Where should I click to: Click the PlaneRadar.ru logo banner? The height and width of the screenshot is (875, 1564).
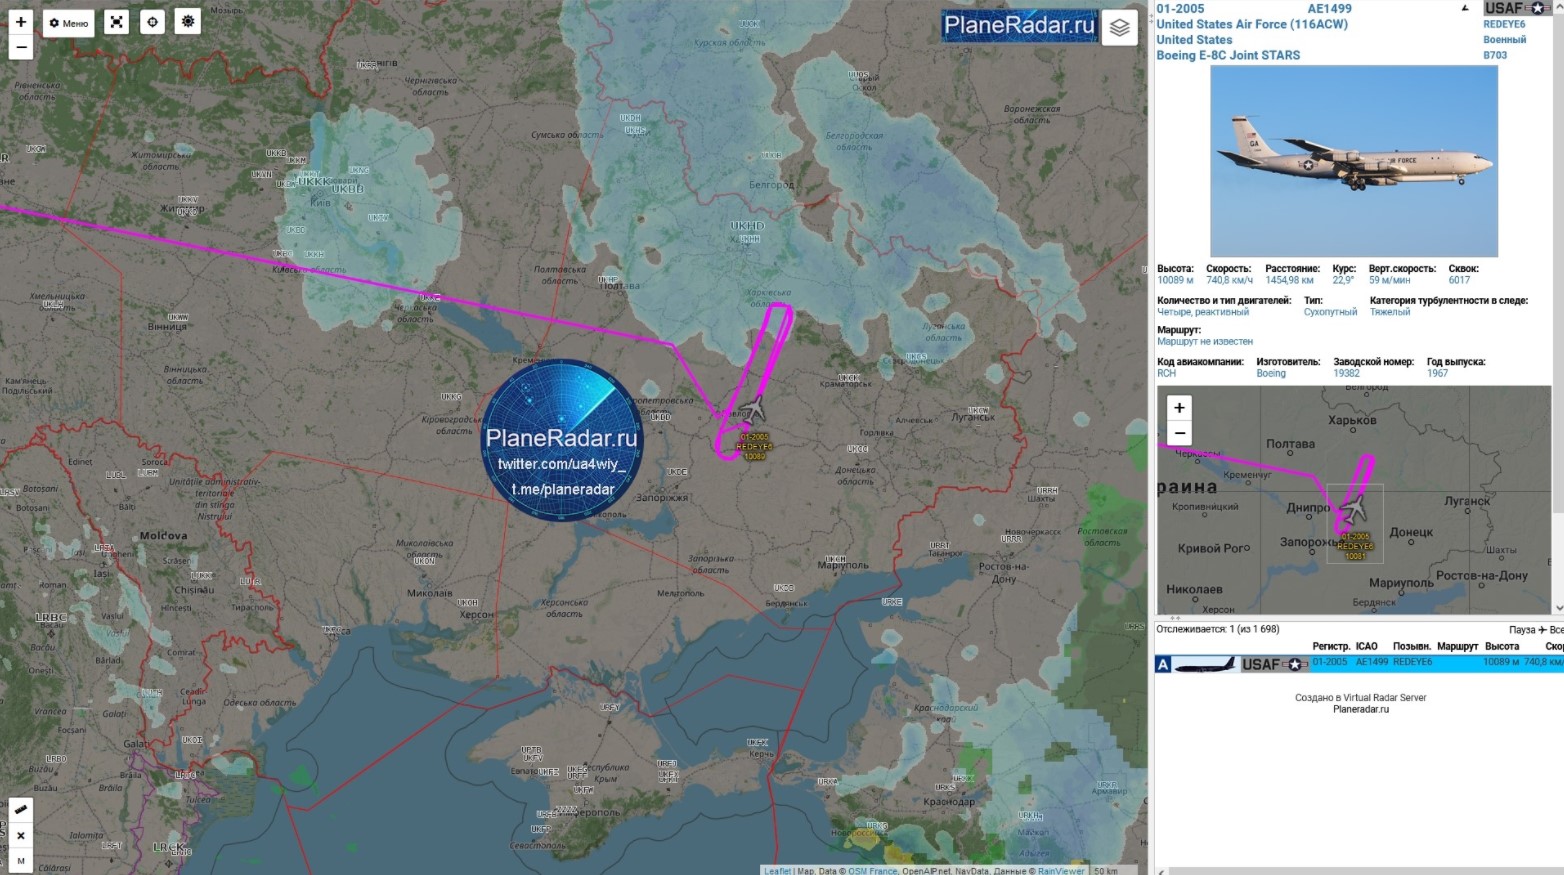(1019, 26)
